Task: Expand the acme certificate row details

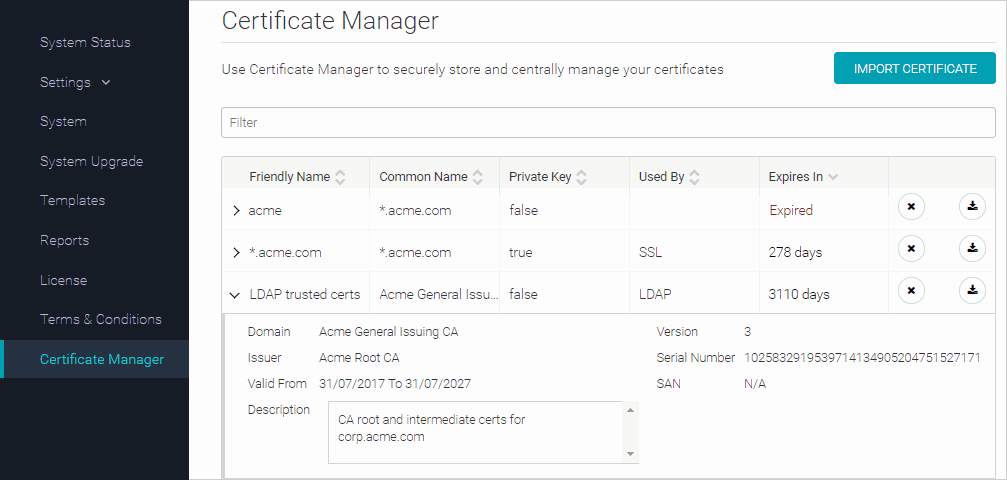Action: 236,211
